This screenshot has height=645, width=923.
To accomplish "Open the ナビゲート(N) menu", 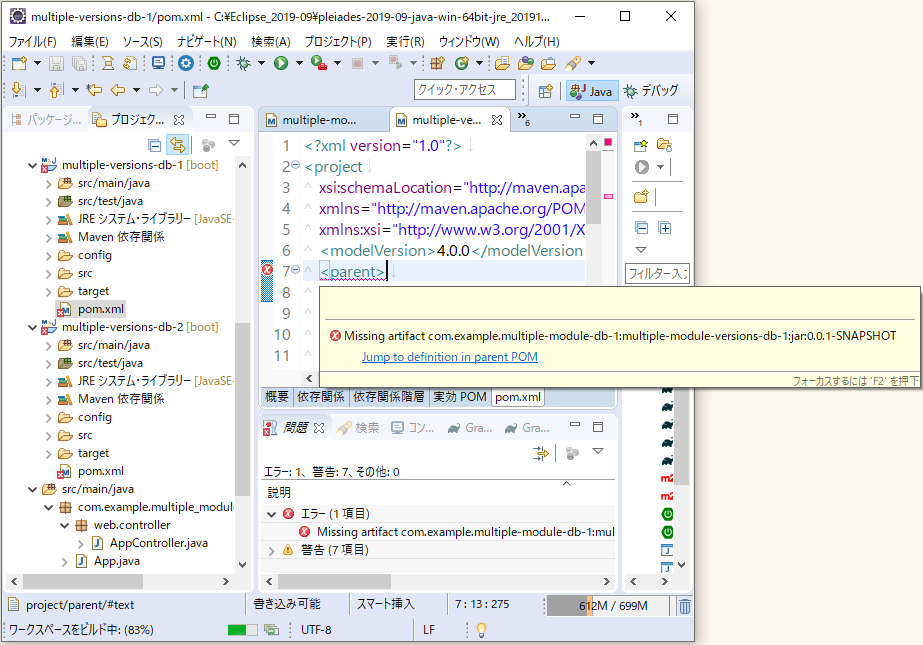I will [x=207, y=42].
